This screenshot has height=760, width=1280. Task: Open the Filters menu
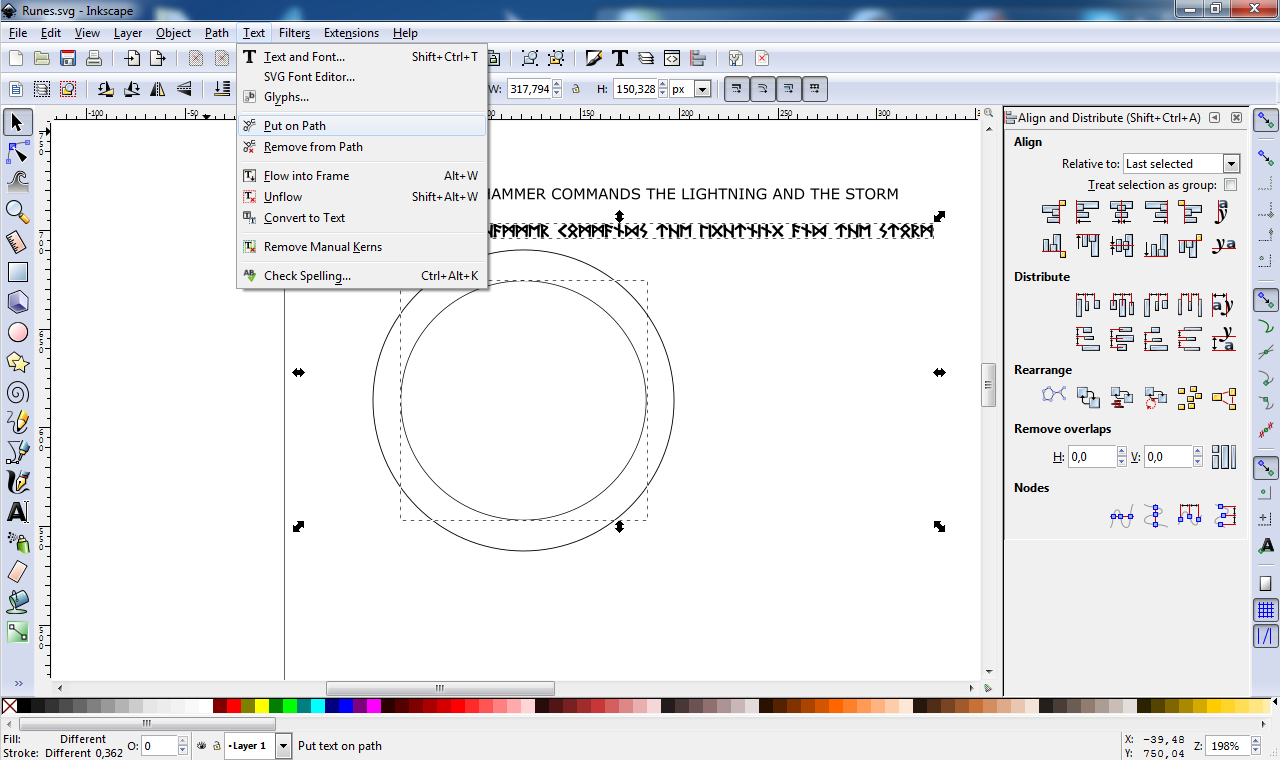(x=294, y=33)
